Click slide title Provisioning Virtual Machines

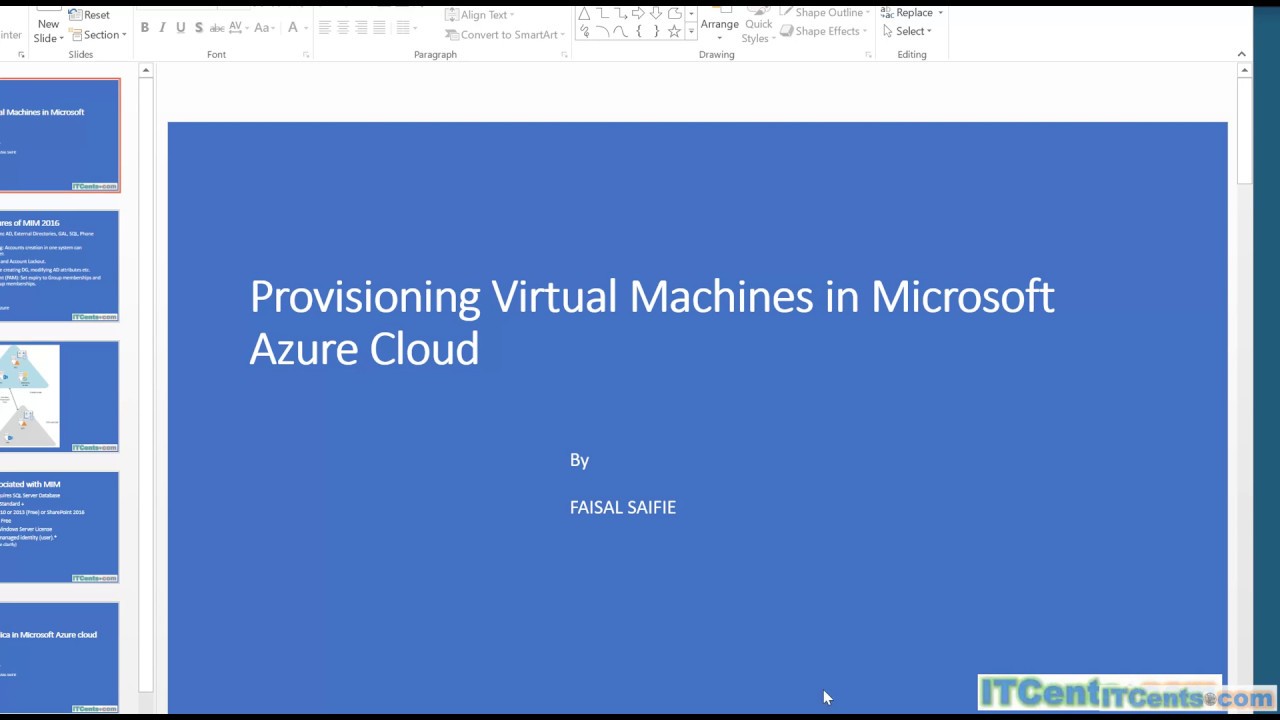[x=652, y=322]
